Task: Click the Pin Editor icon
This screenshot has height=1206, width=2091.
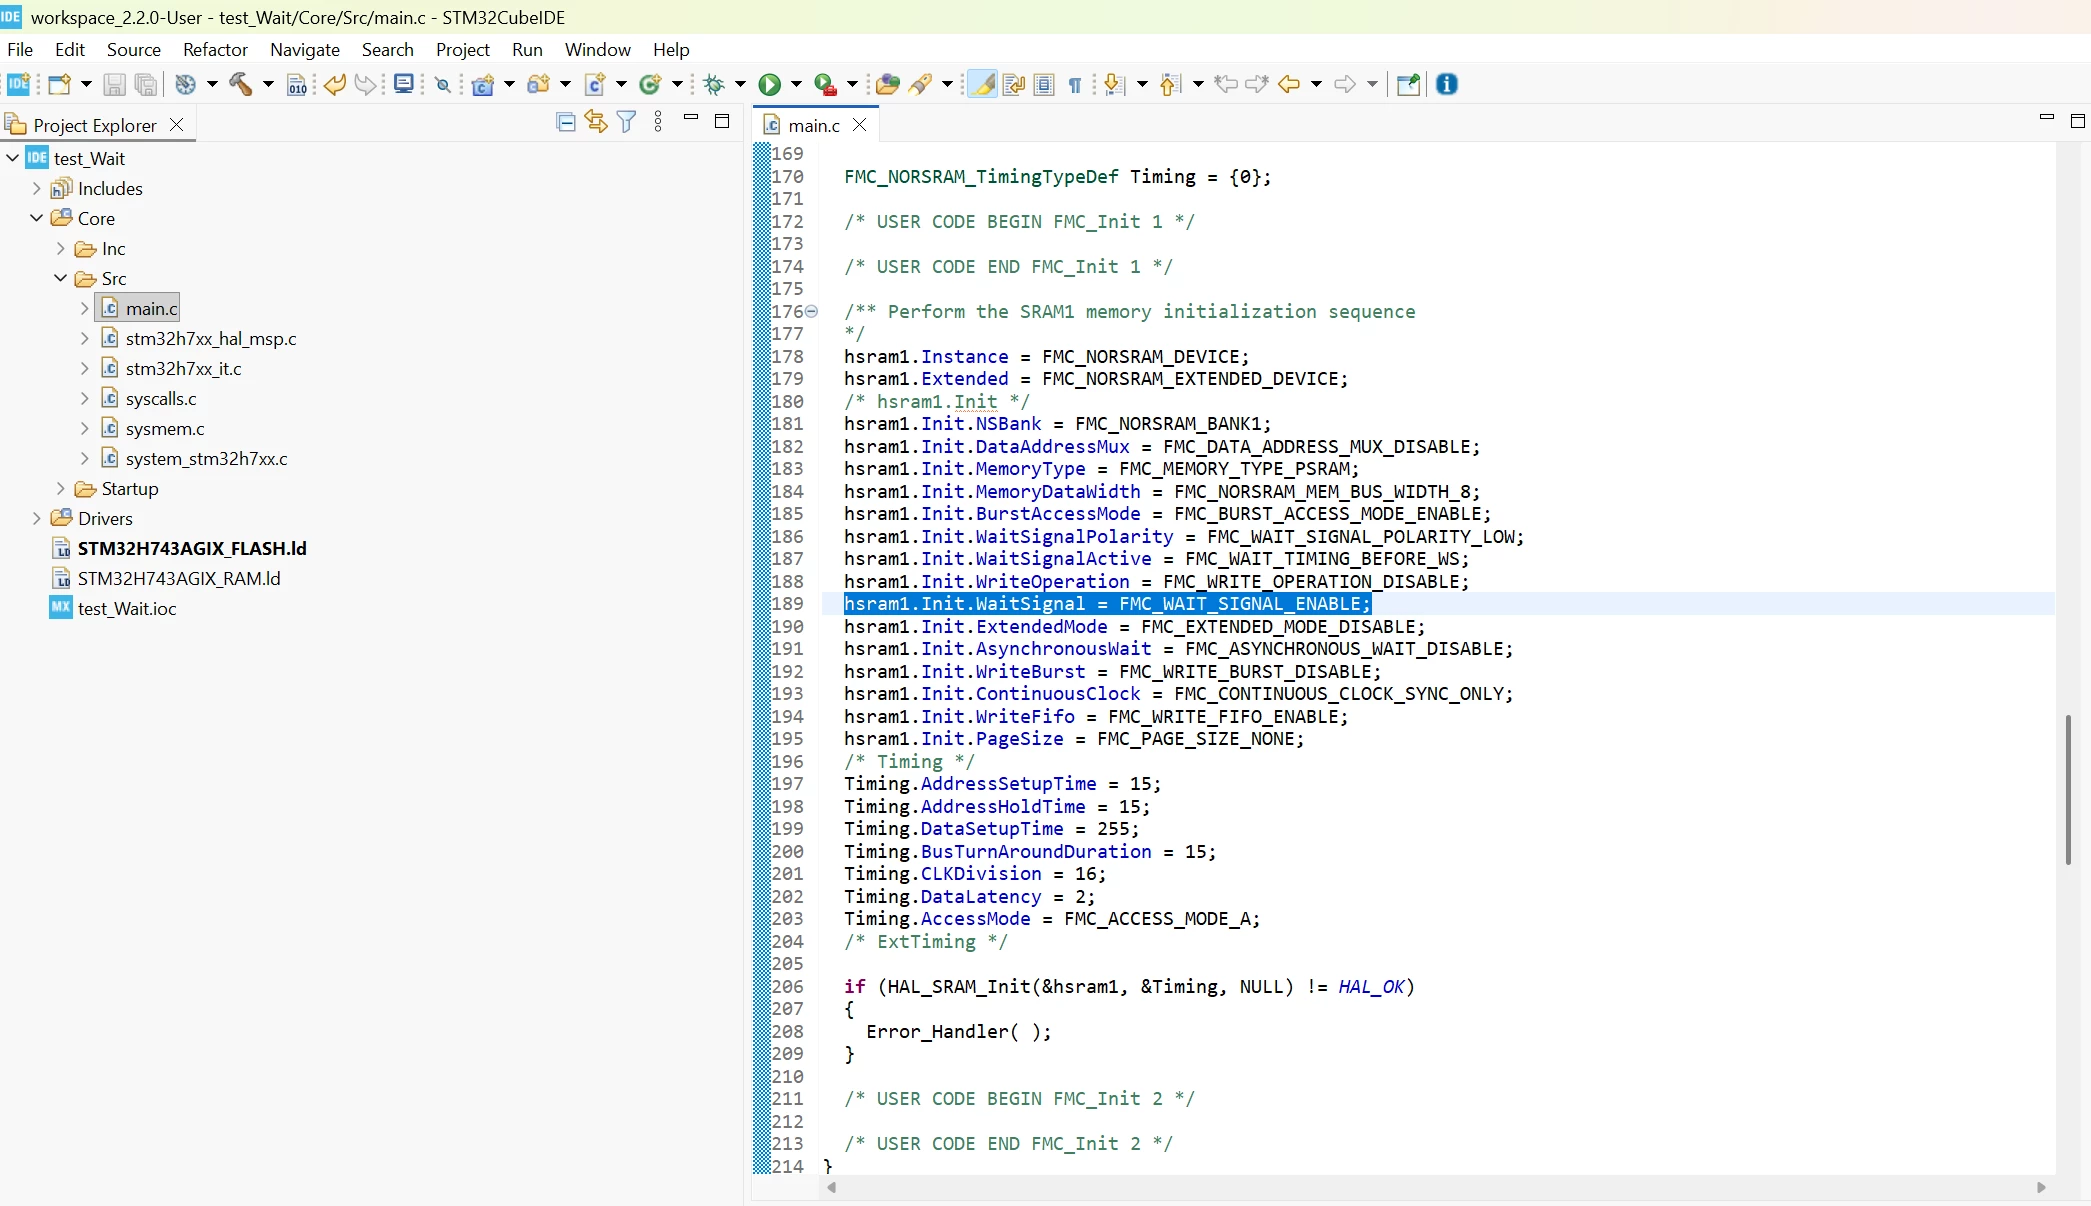Action: (1408, 85)
